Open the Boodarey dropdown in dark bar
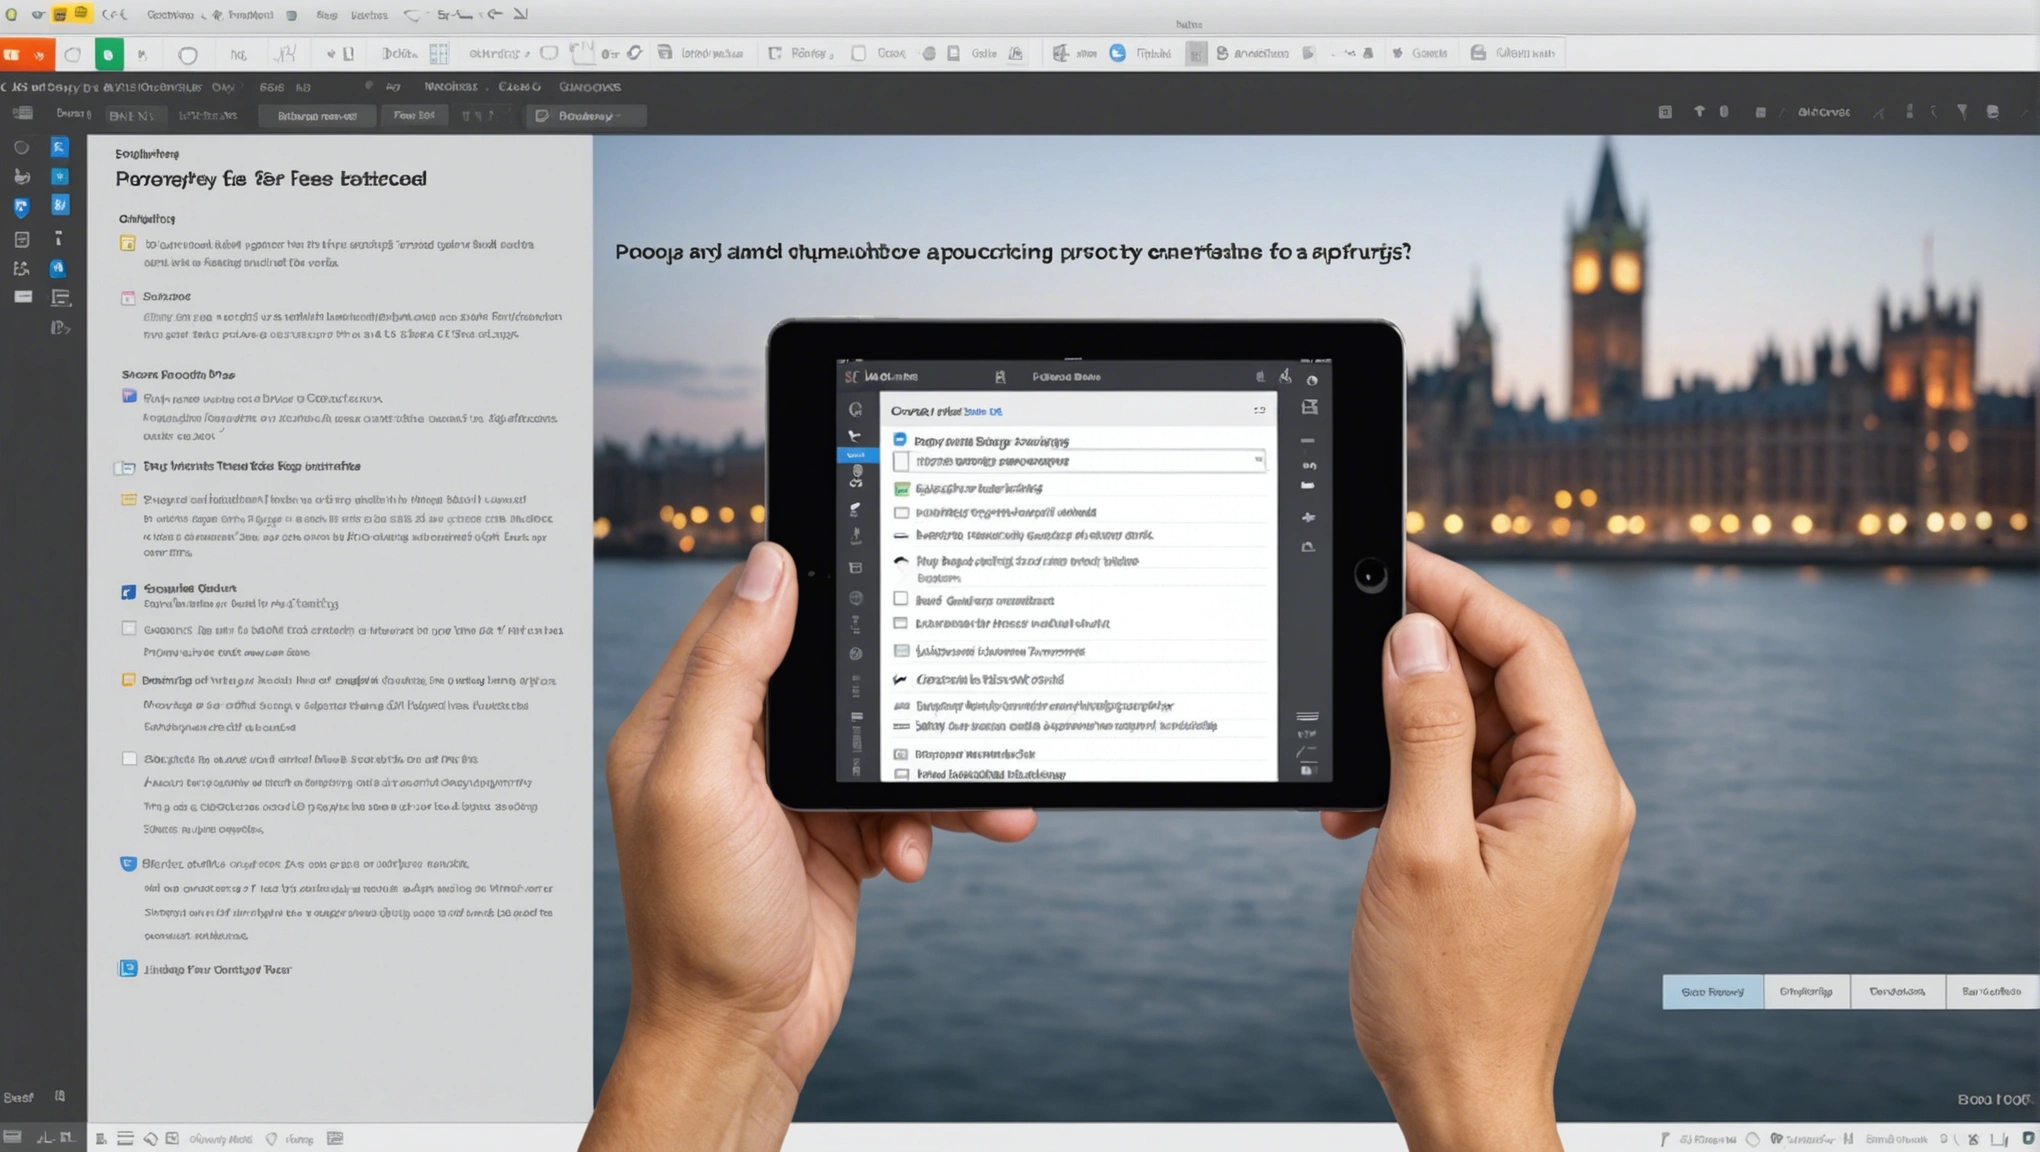 [586, 116]
